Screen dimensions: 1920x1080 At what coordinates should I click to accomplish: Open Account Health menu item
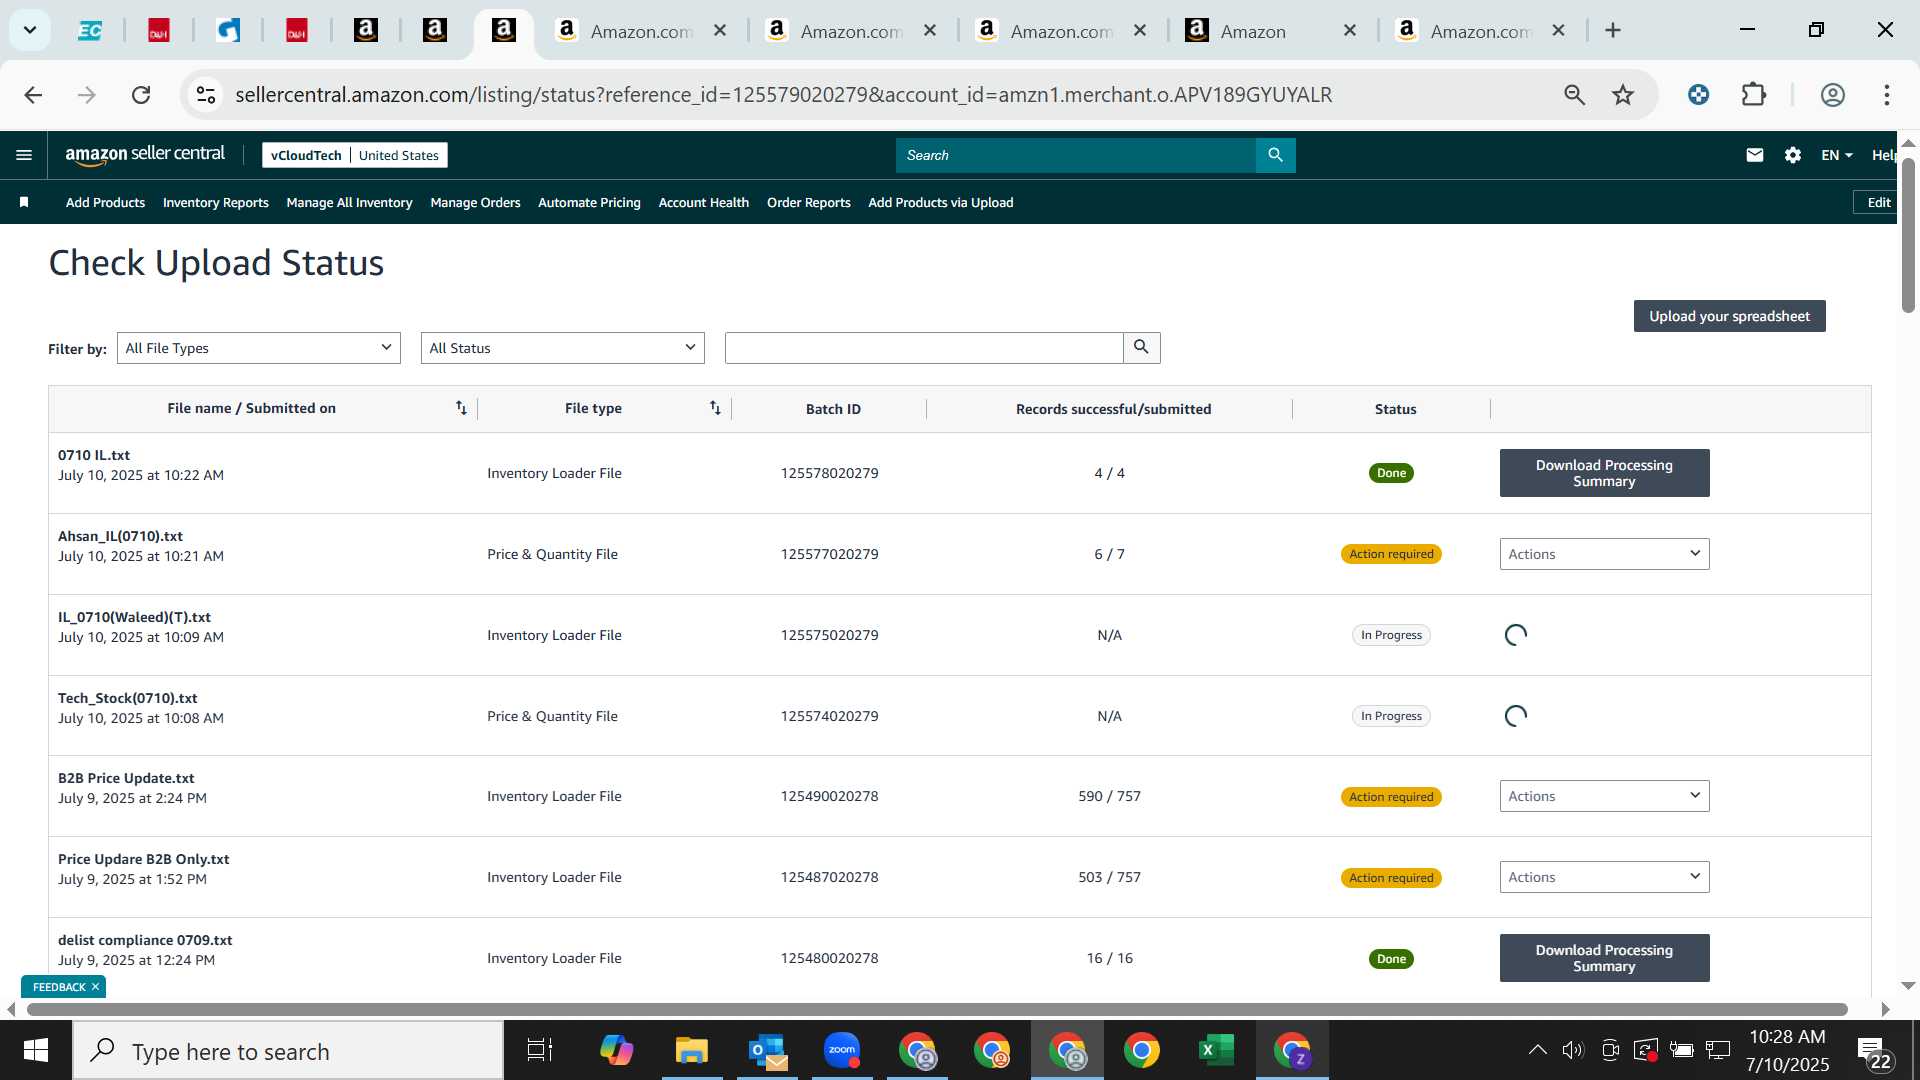[703, 202]
